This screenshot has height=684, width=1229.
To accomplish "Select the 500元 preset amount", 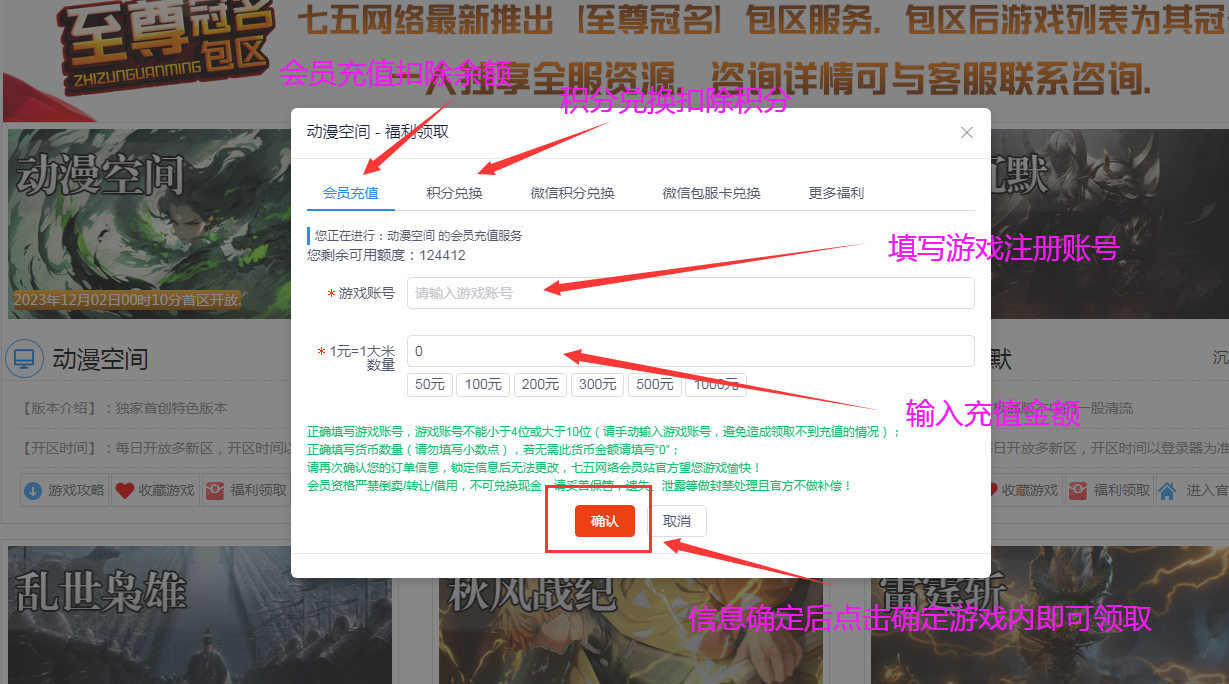I will point(655,385).
